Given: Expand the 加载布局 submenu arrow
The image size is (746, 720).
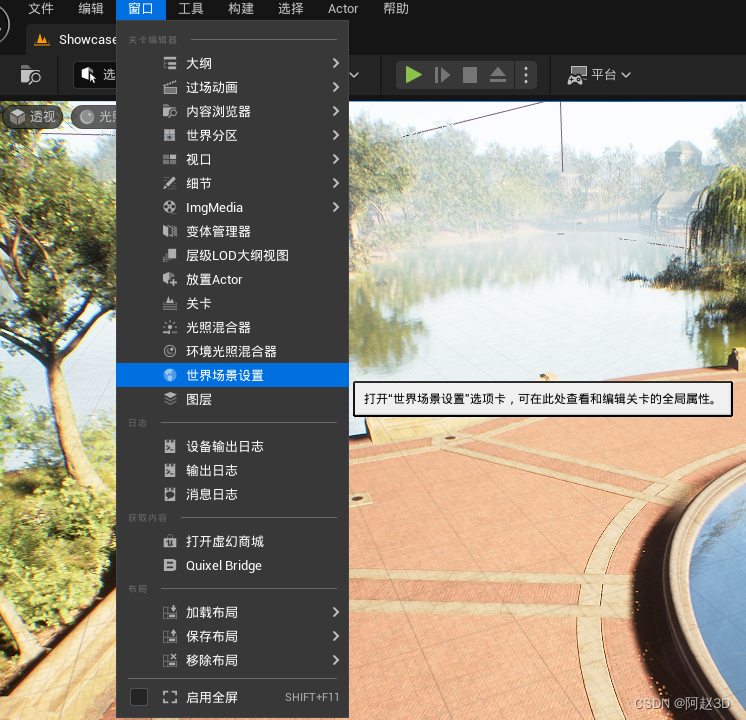Looking at the screenshot, I should pos(336,612).
